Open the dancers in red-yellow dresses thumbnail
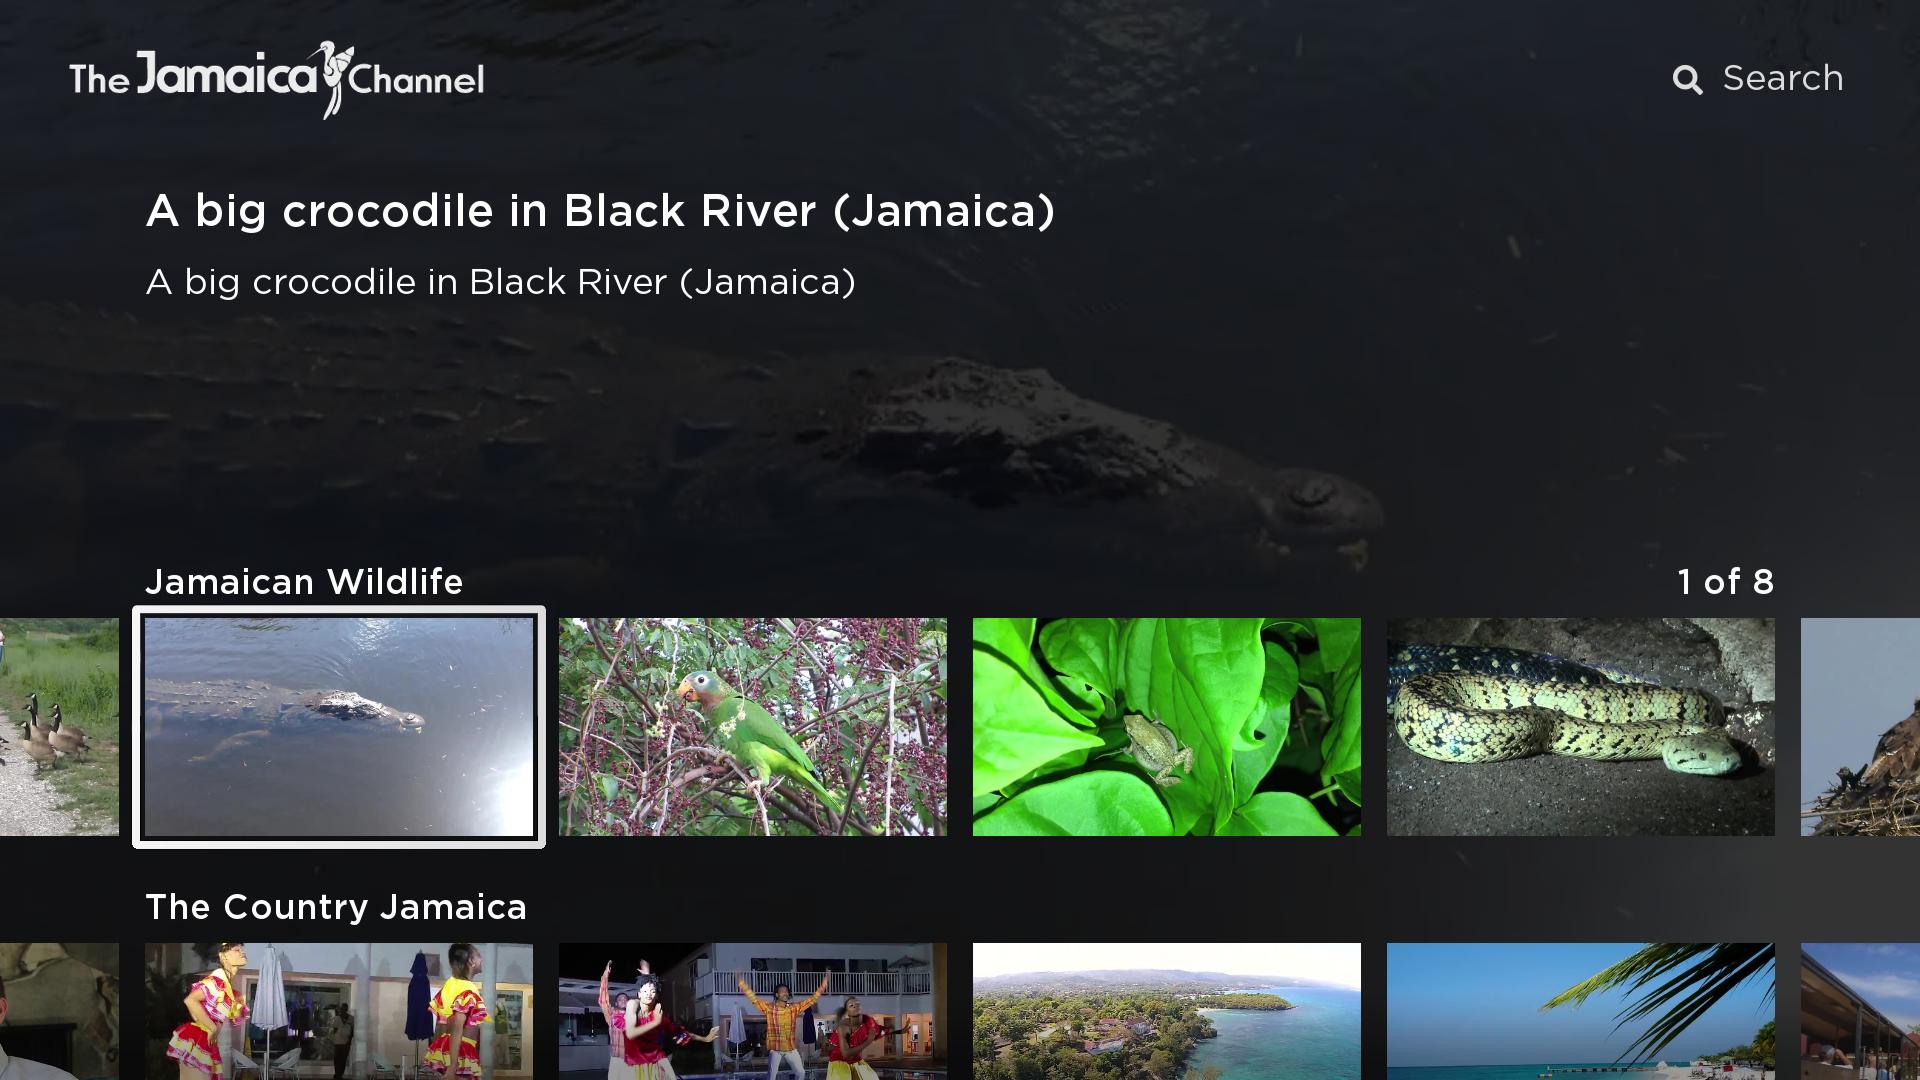The height and width of the screenshot is (1080, 1920). pos(339,1011)
